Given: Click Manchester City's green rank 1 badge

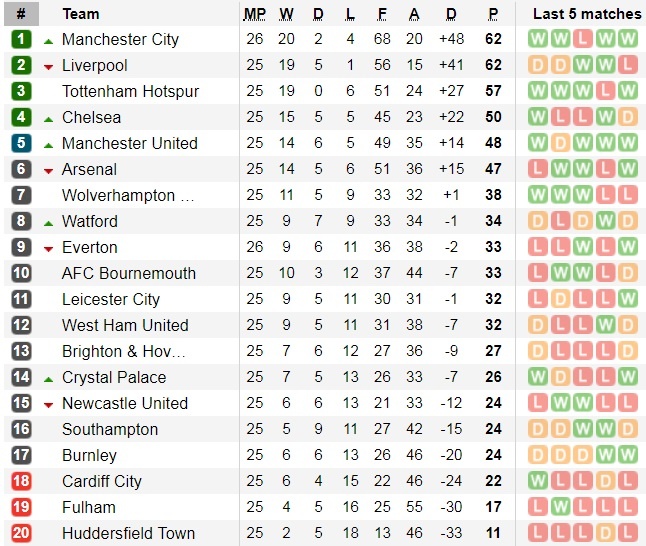Looking at the screenshot, I should (x=21, y=39).
